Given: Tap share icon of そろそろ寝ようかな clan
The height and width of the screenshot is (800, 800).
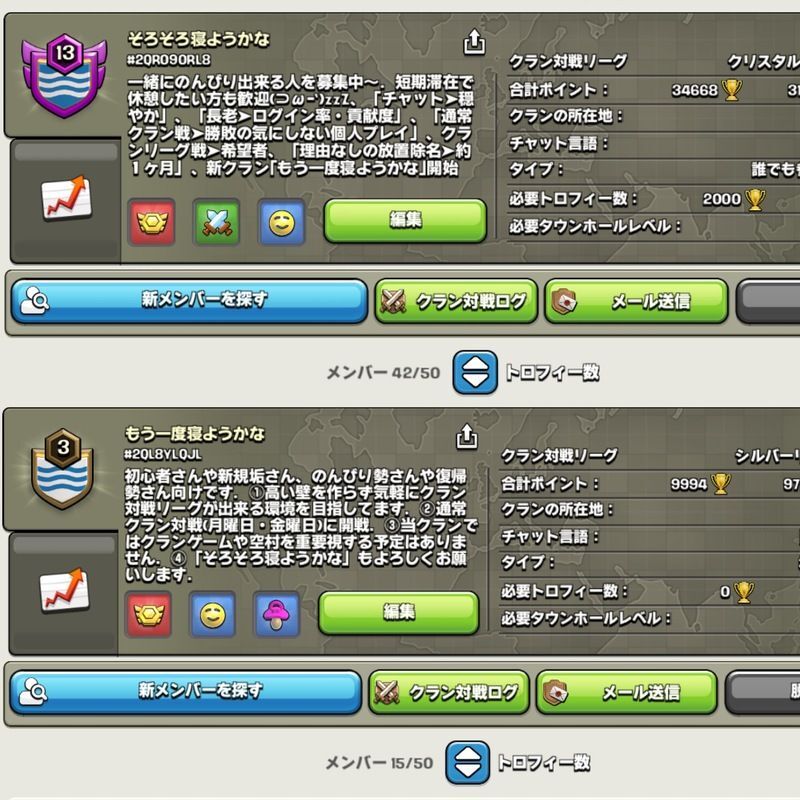Looking at the screenshot, I should pyautogui.click(x=474, y=42).
